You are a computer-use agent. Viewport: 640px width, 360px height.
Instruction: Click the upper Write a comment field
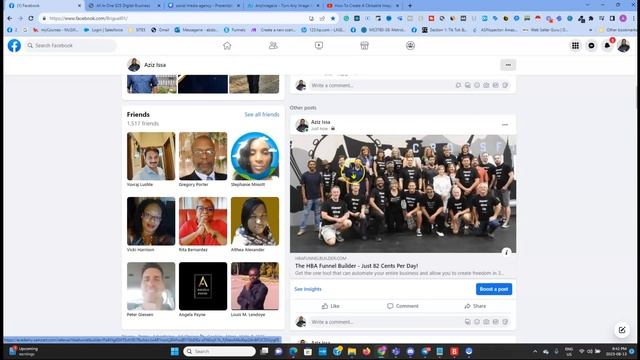coord(410,85)
